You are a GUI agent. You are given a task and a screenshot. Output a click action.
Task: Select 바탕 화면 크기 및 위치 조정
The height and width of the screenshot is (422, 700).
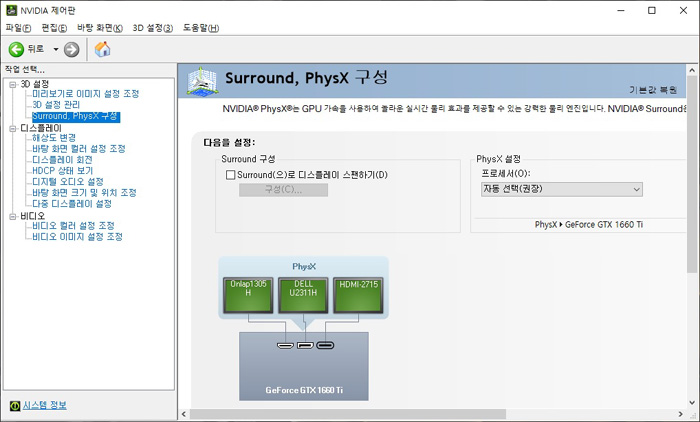tap(84, 193)
